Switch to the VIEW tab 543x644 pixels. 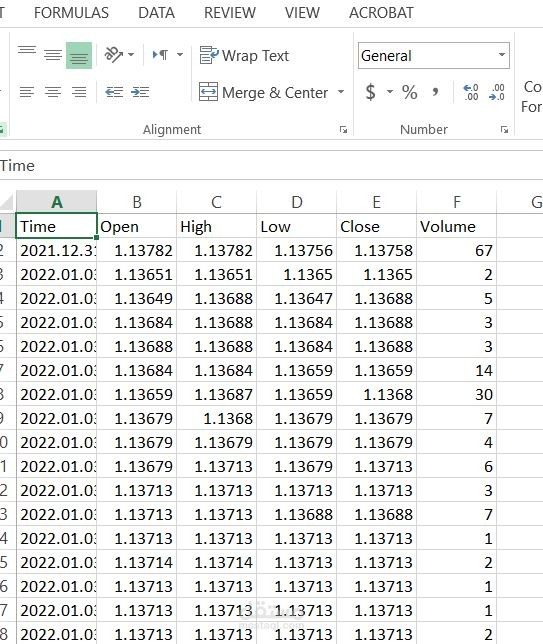(x=302, y=13)
